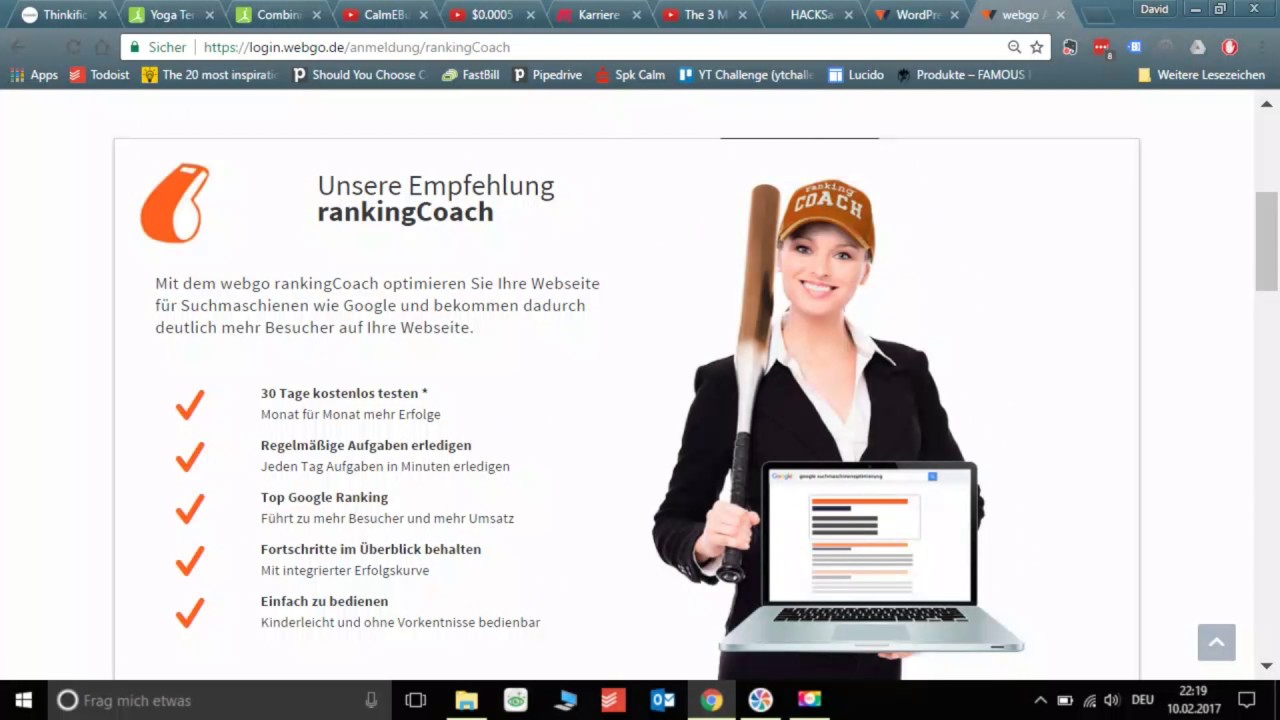Viewport: 1280px width, 720px height.
Task: Open the Action Center notifications icon
Action: (x=1247, y=700)
